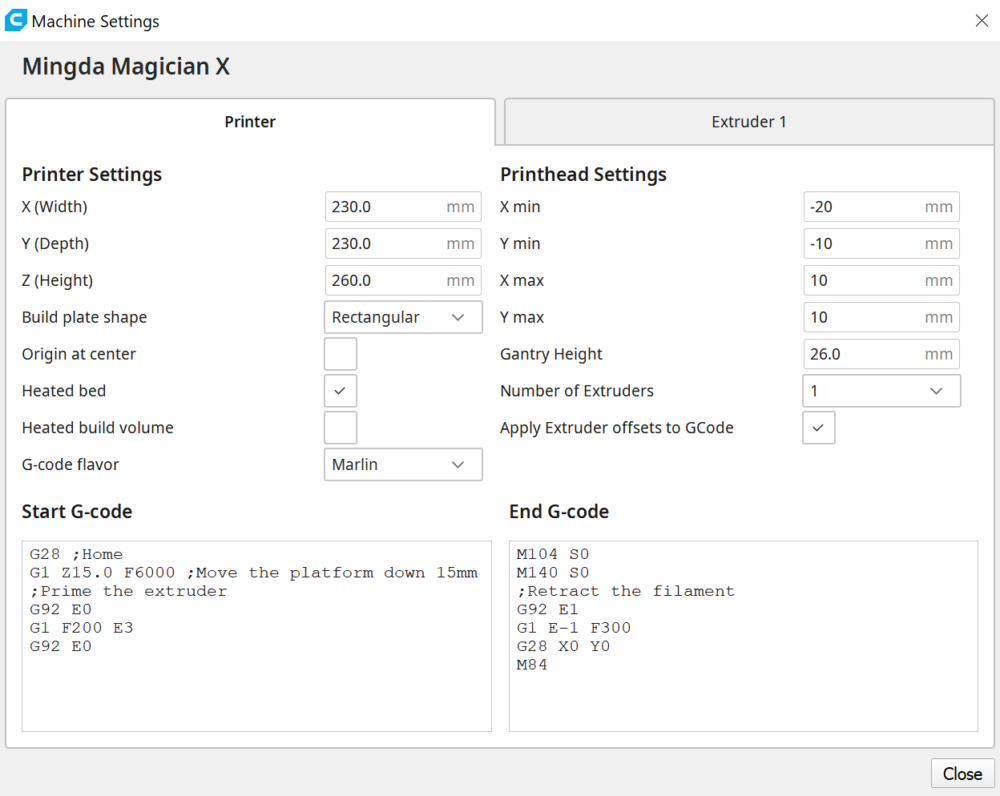This screenshot has width=1000, height=796.
Task: Click the 'Printhead Settings' section heading
Action: 583,175
